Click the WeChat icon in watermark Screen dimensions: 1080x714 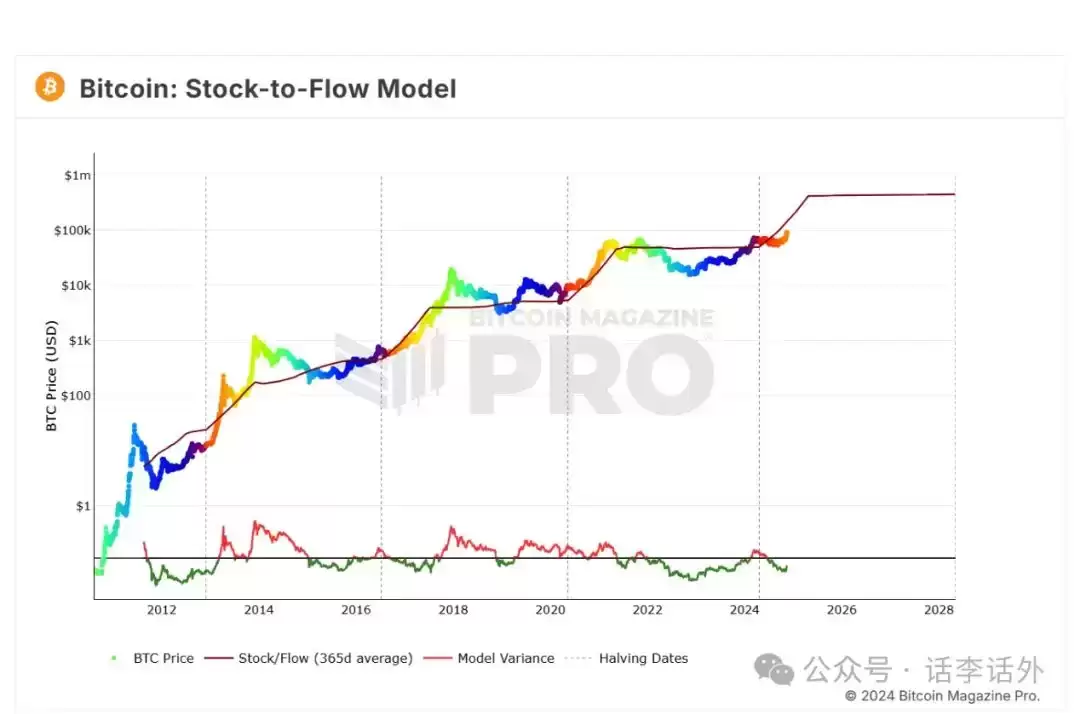click(x=773, y=669)
